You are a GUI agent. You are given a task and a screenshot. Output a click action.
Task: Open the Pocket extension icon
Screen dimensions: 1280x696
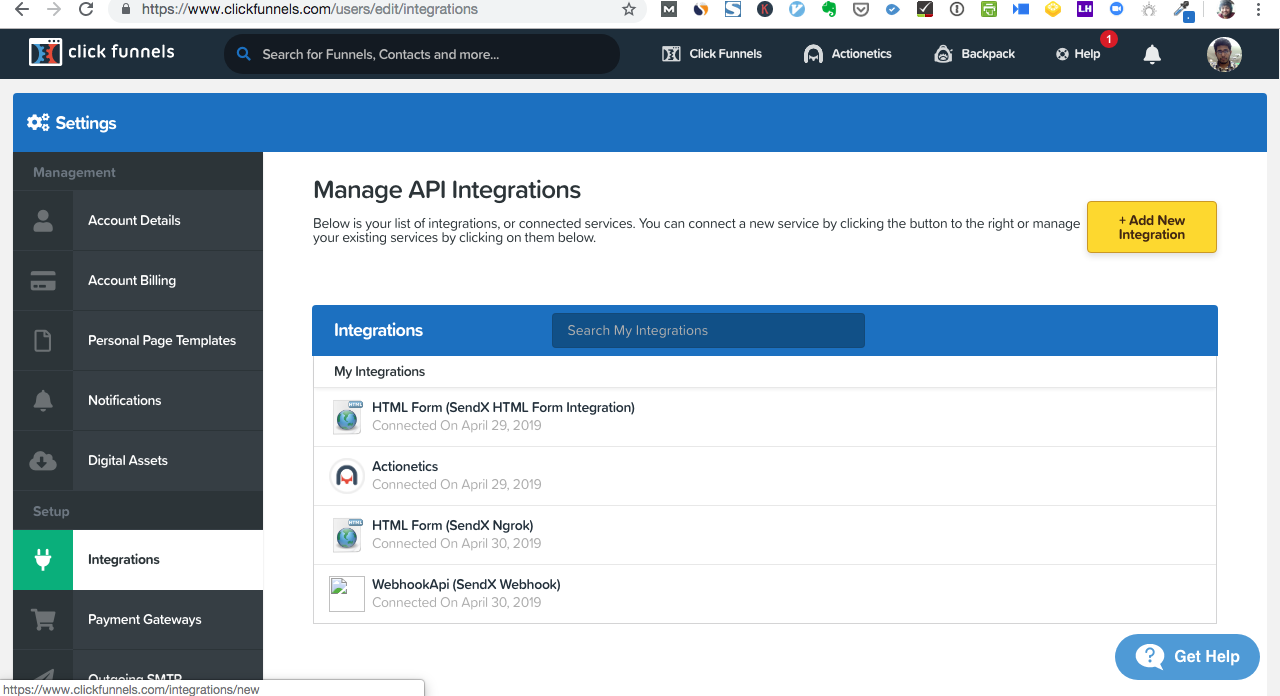point(861,9)
